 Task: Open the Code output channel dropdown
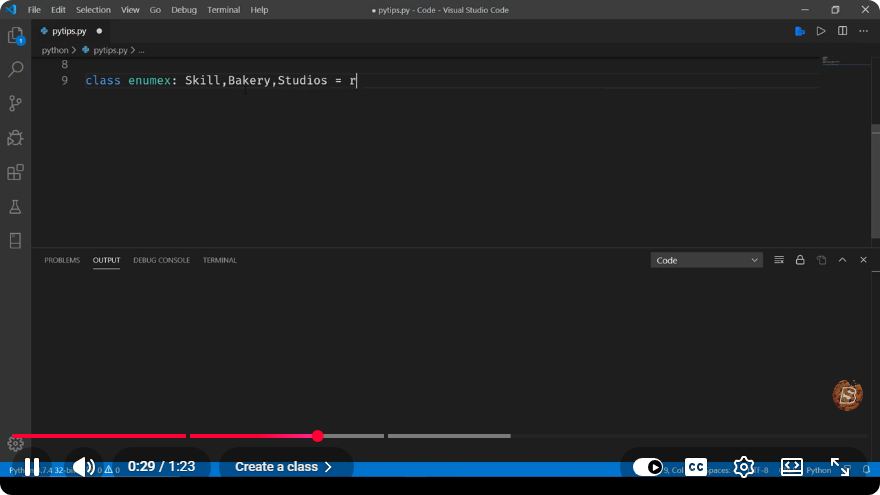coord(707,260)
